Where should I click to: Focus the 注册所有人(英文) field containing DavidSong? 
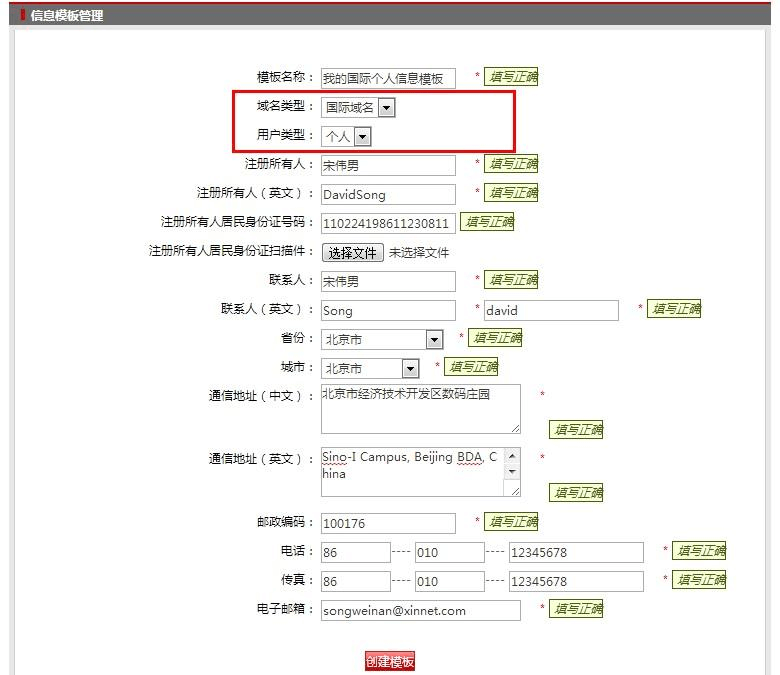coord(387,194)
